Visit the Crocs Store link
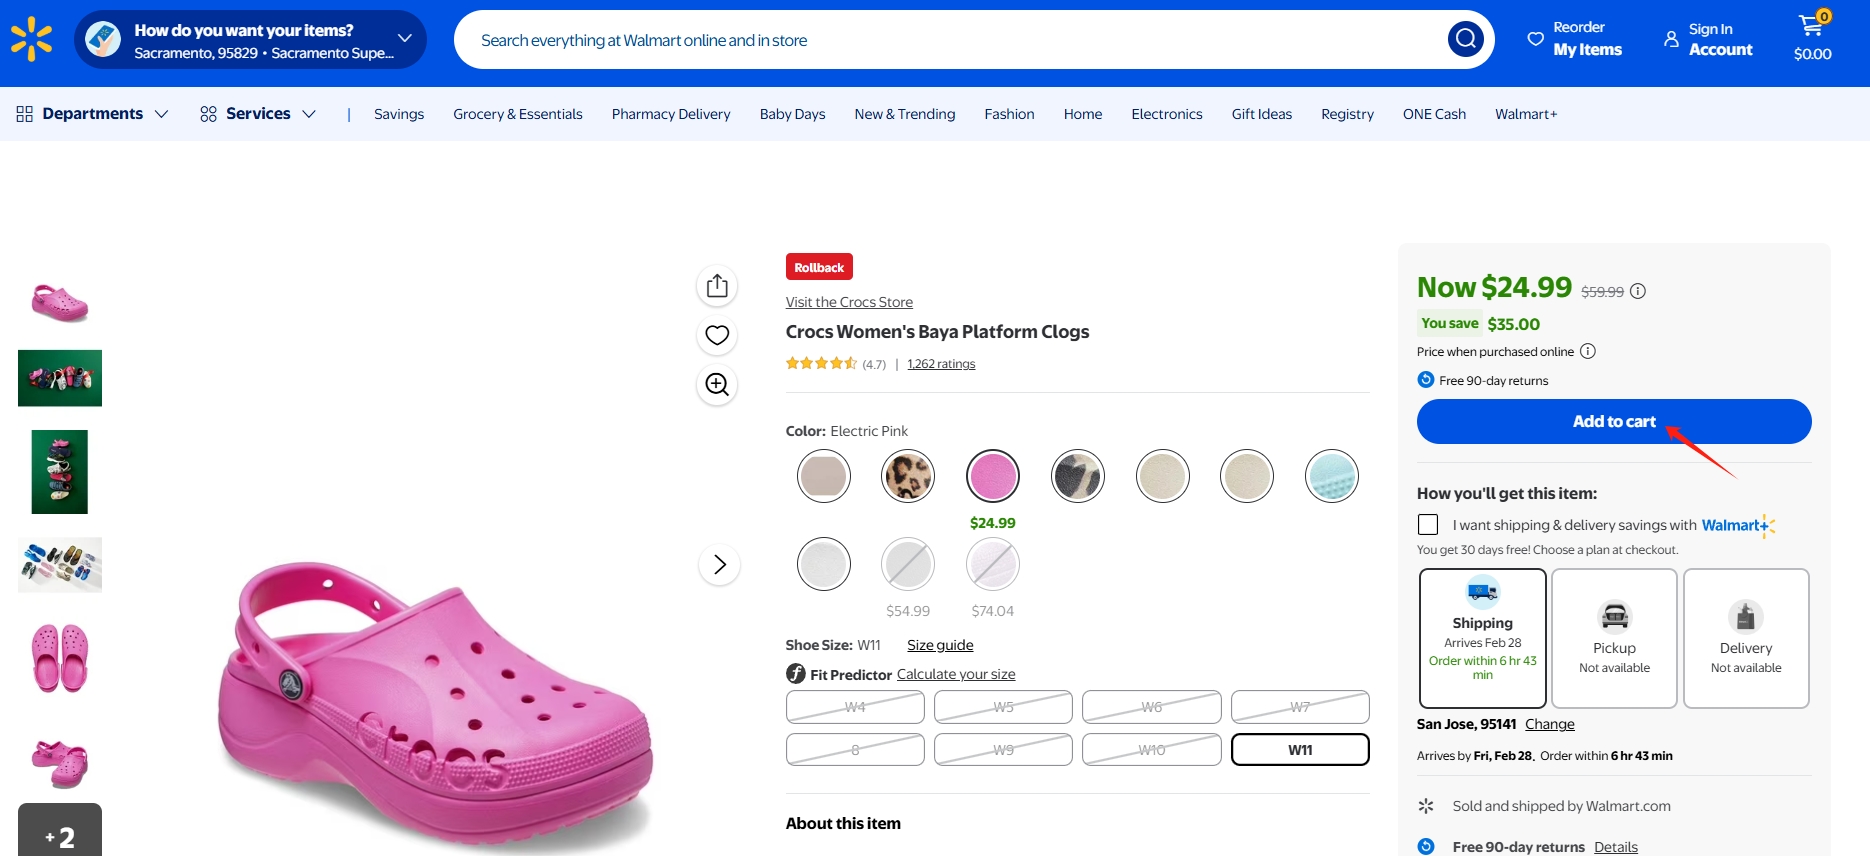Screen dimensions: 1870x856 849,302
